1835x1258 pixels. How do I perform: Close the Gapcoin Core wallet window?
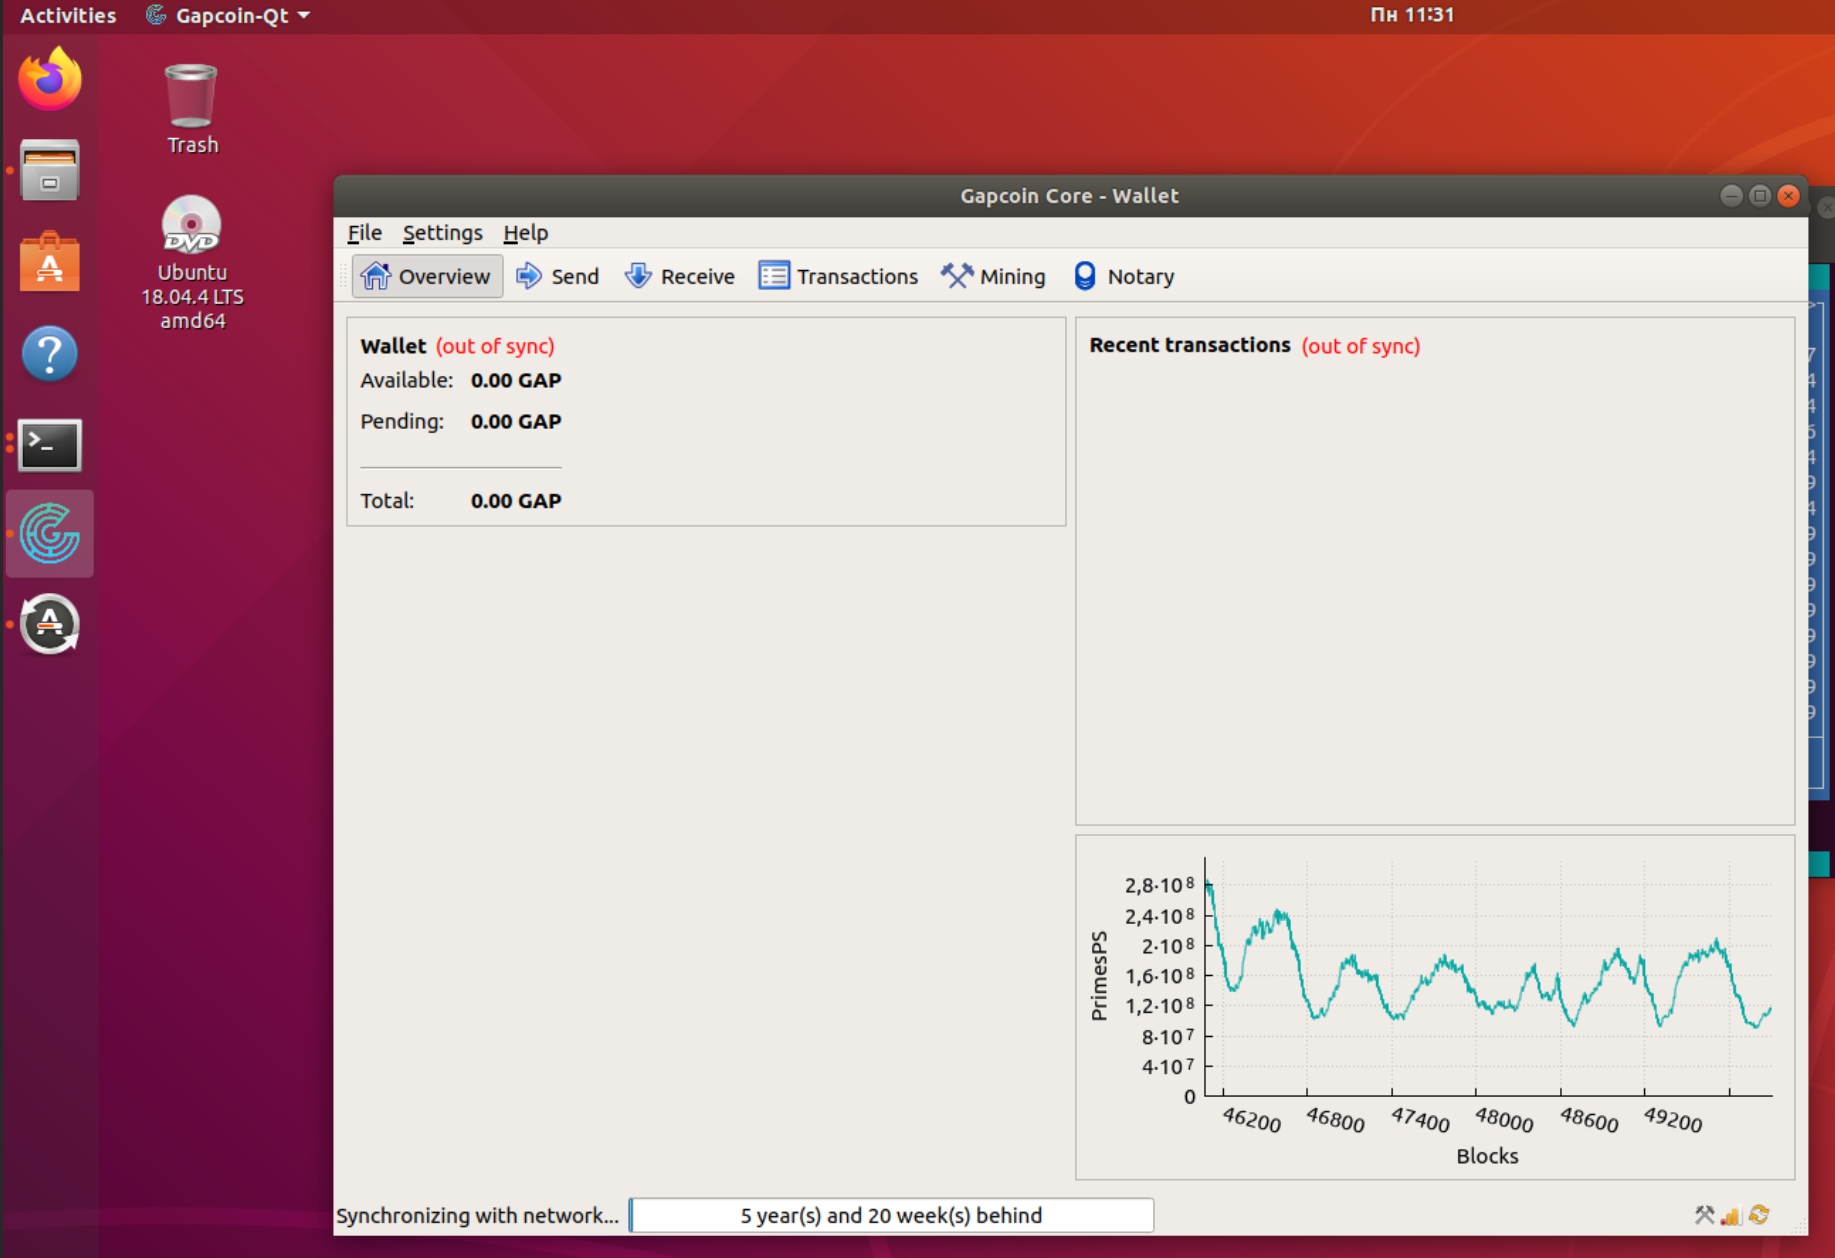click(x=1789, y=196)
